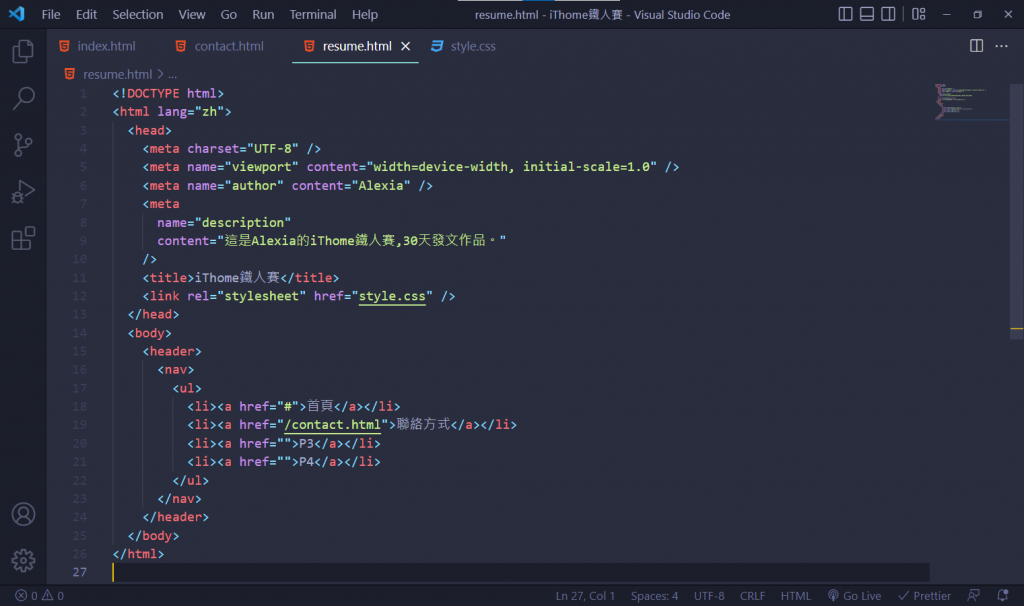Open the Source Control view
This screenshot has height=606, width=1024.
pos(23,145)
